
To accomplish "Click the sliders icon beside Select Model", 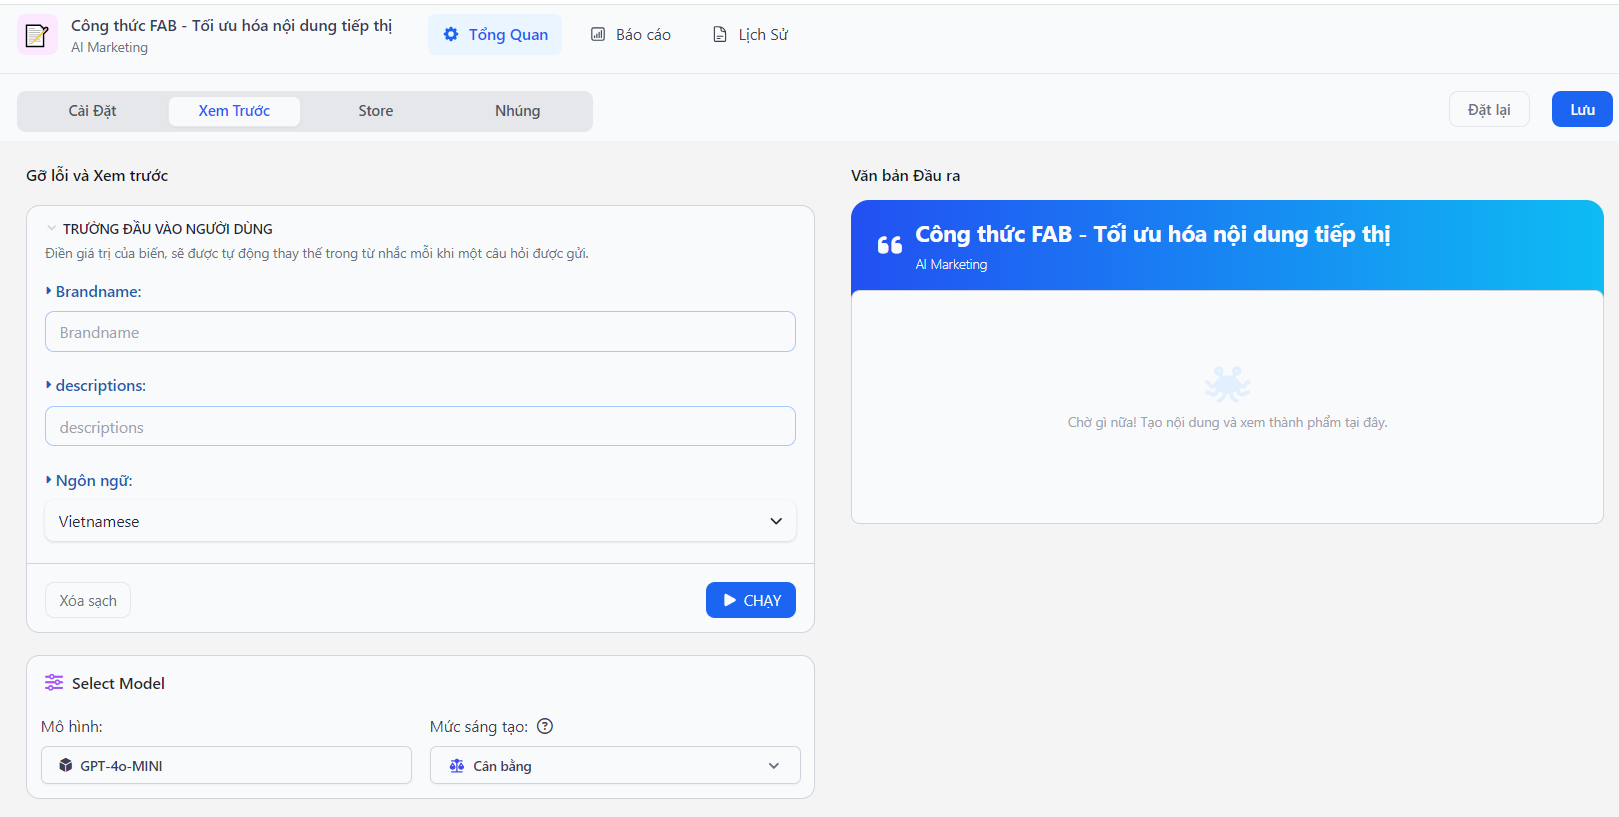I will (x=54, y=683).
